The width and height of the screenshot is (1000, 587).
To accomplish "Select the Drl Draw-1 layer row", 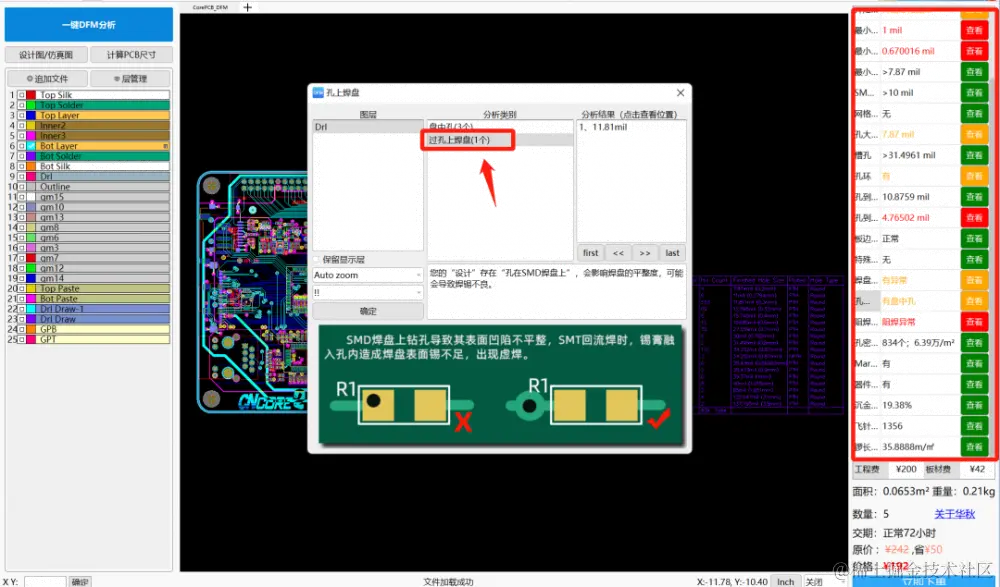I will (x=103, y=309).
